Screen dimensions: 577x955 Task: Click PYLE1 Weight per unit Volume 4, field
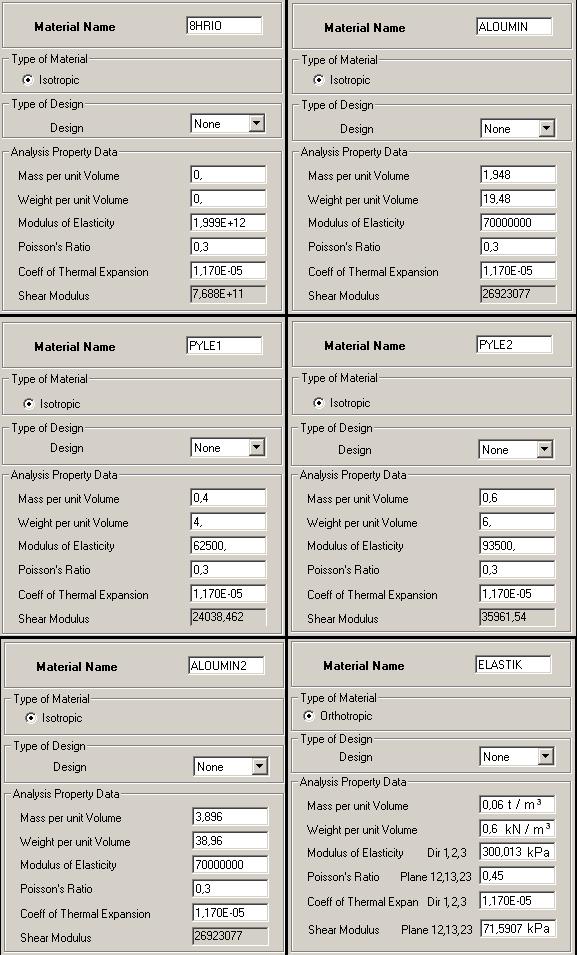coord(228,522)
